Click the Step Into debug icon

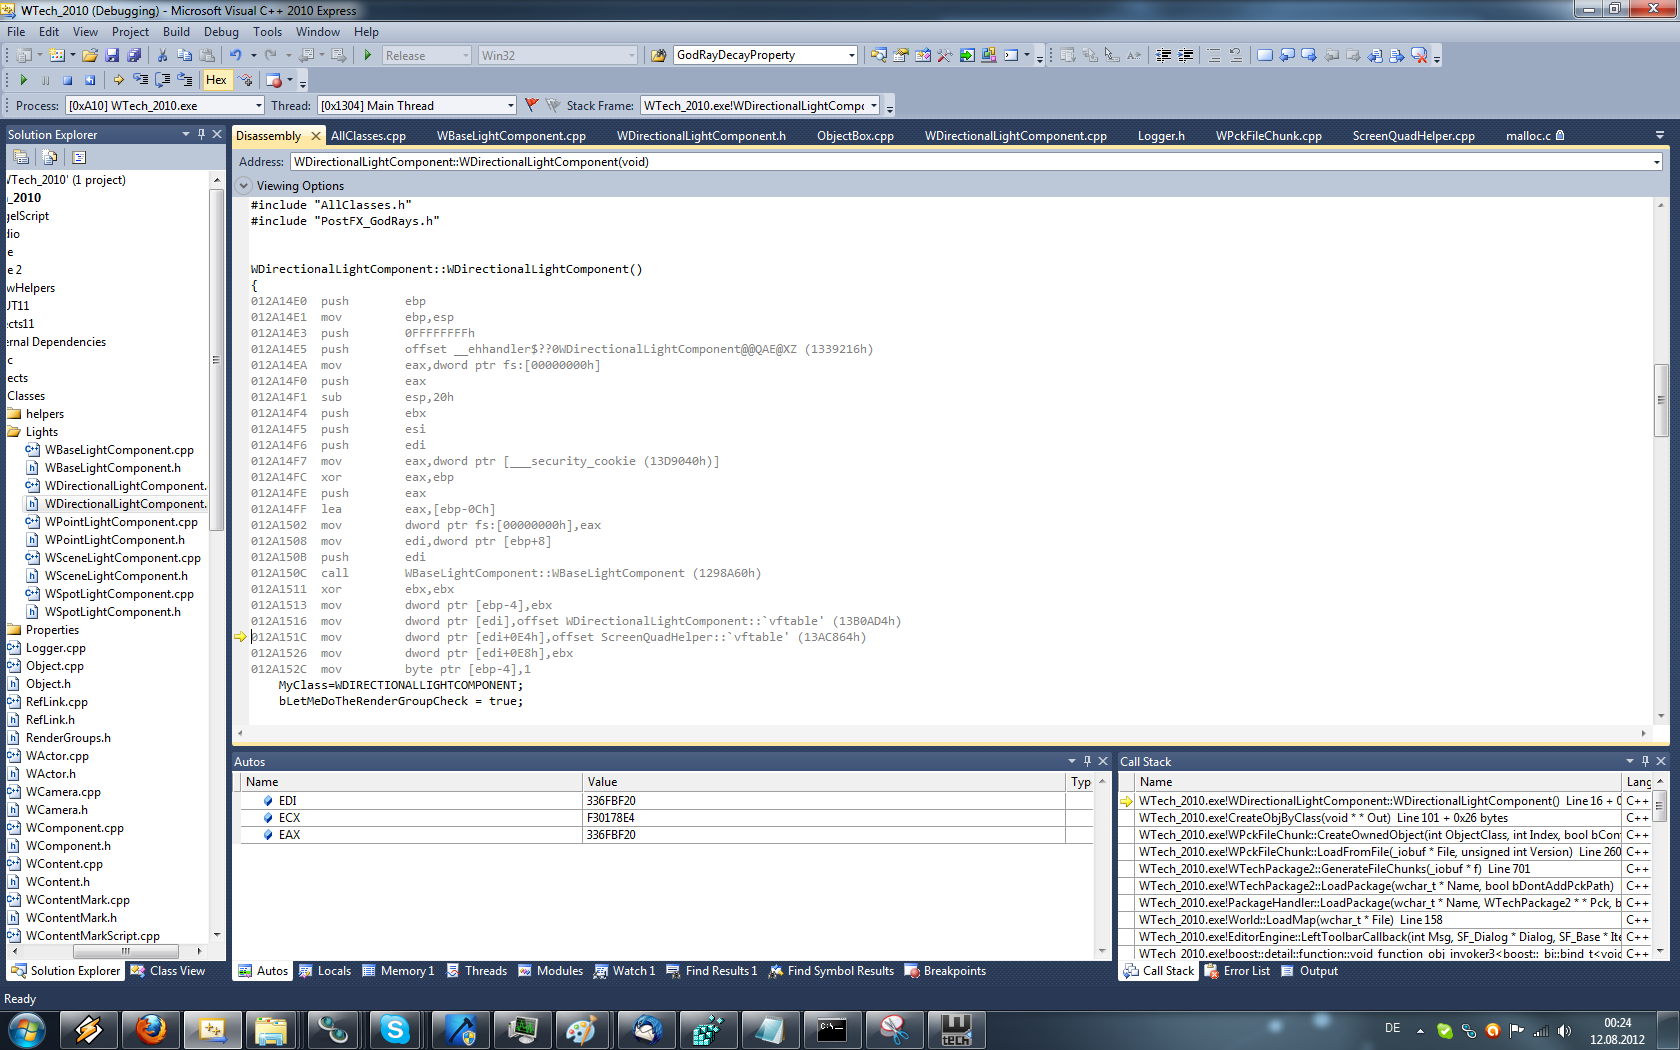coord(140,80)
